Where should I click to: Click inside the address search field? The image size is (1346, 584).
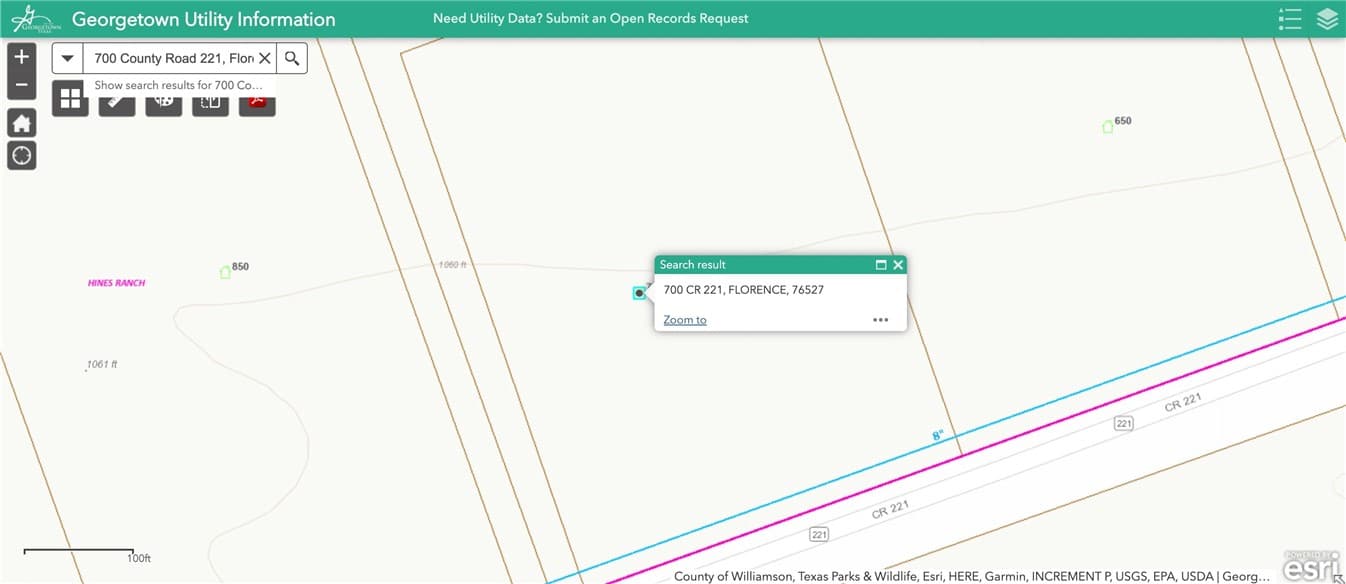(173, 58)
